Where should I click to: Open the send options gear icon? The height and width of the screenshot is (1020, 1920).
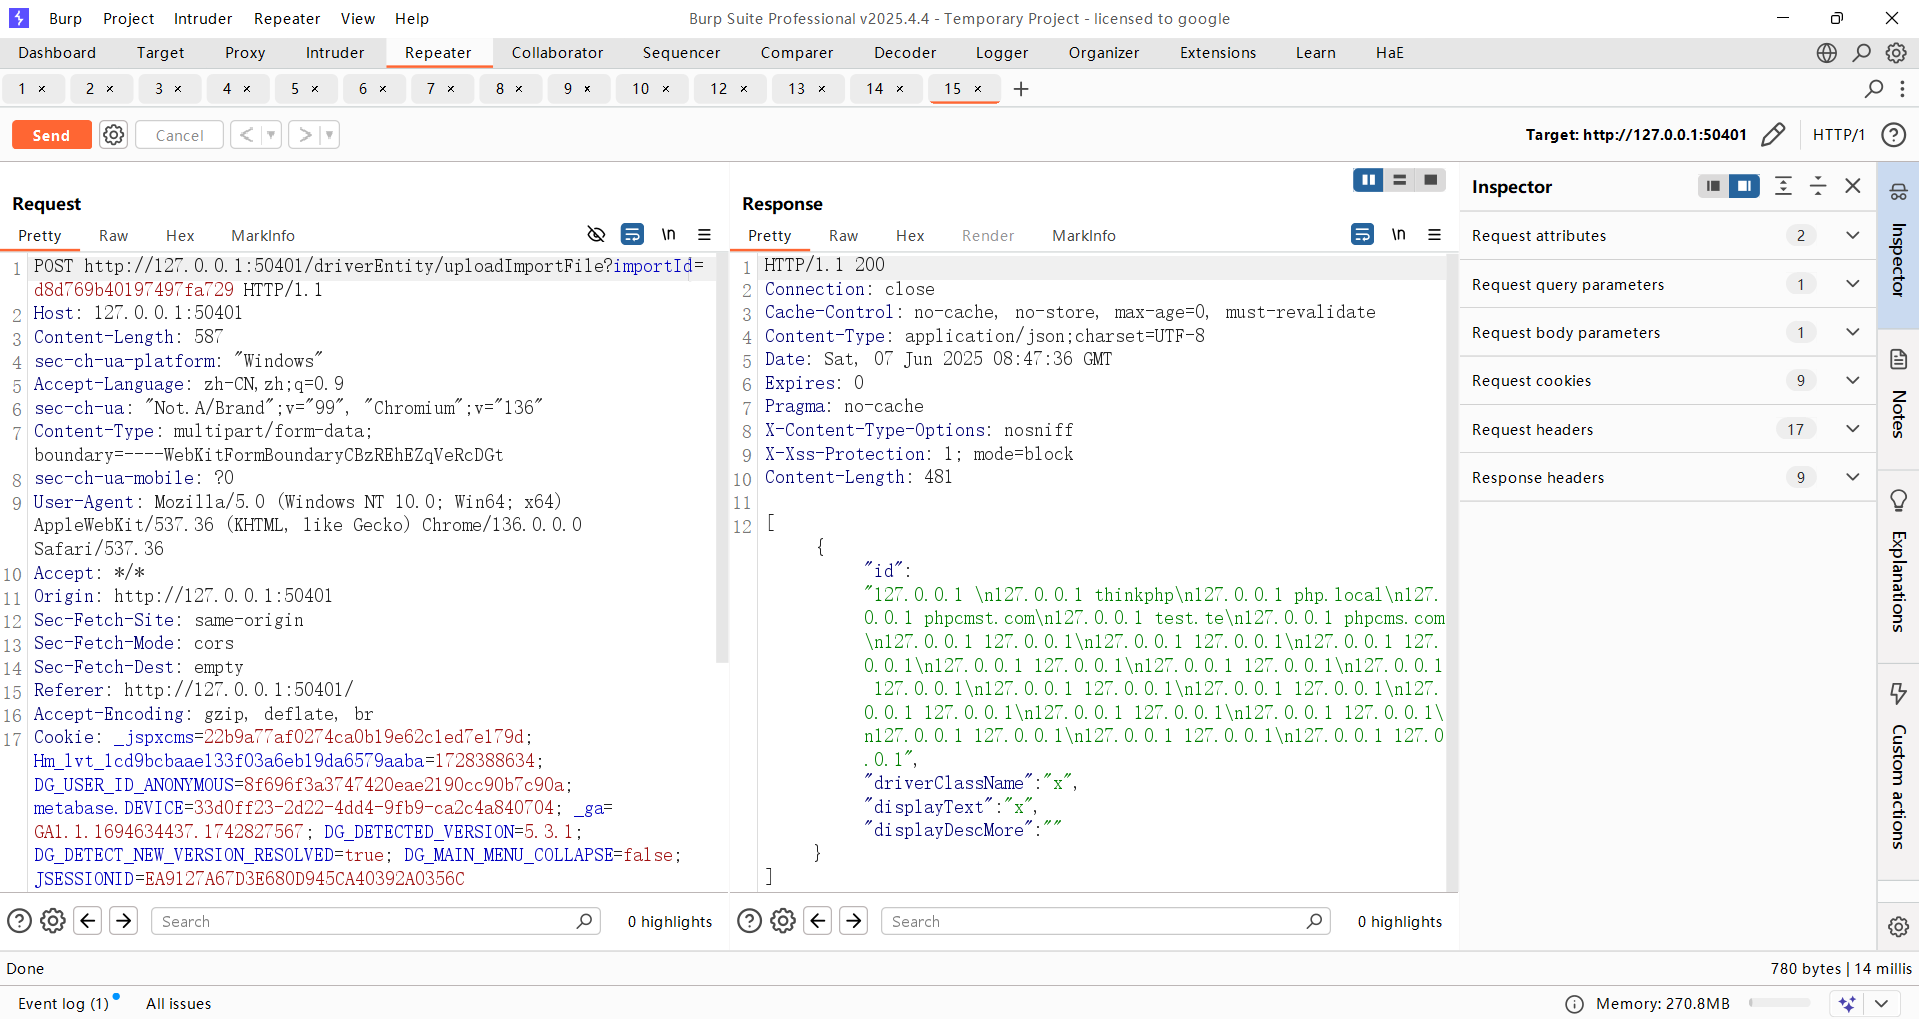tap(114, 135)
